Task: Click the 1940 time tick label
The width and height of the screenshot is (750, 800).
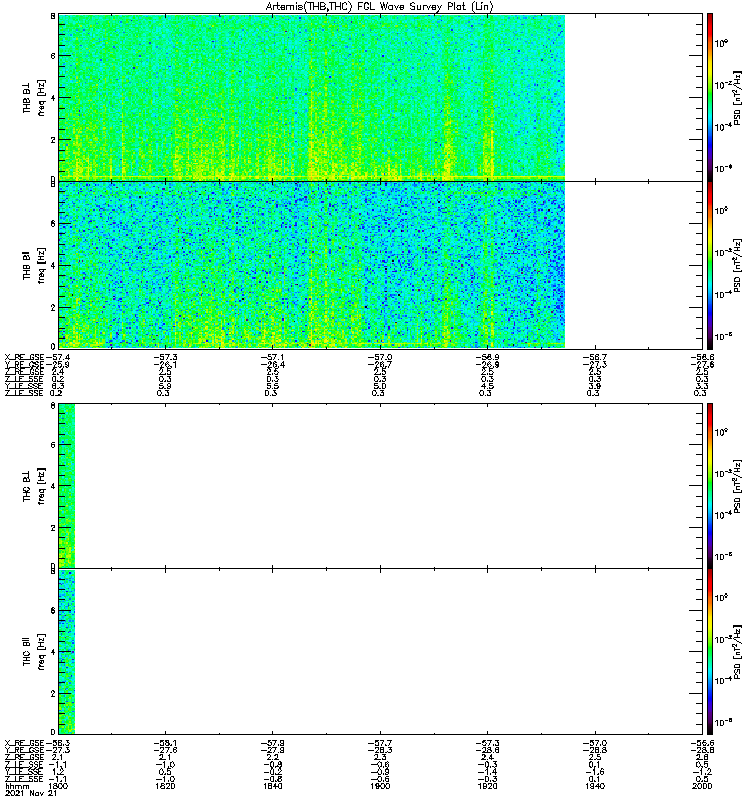Action: 597,787
